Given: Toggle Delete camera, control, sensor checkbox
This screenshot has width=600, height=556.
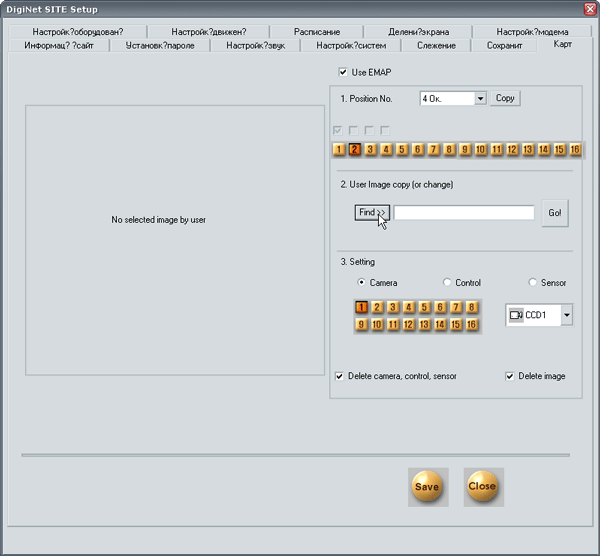Looking at the screenshot, I should [x=339, y=376].
